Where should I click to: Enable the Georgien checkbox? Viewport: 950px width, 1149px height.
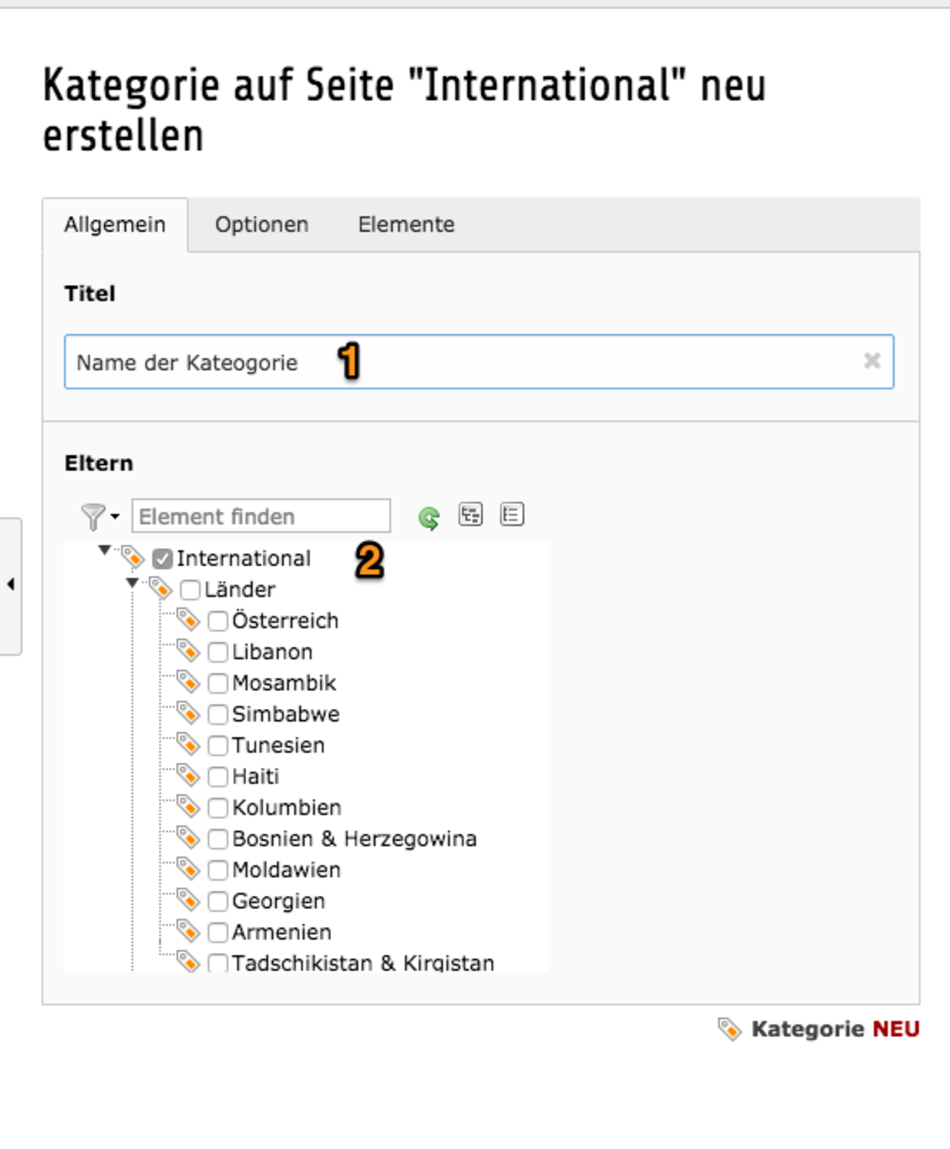pyautogui.click(x=218, y=901)
